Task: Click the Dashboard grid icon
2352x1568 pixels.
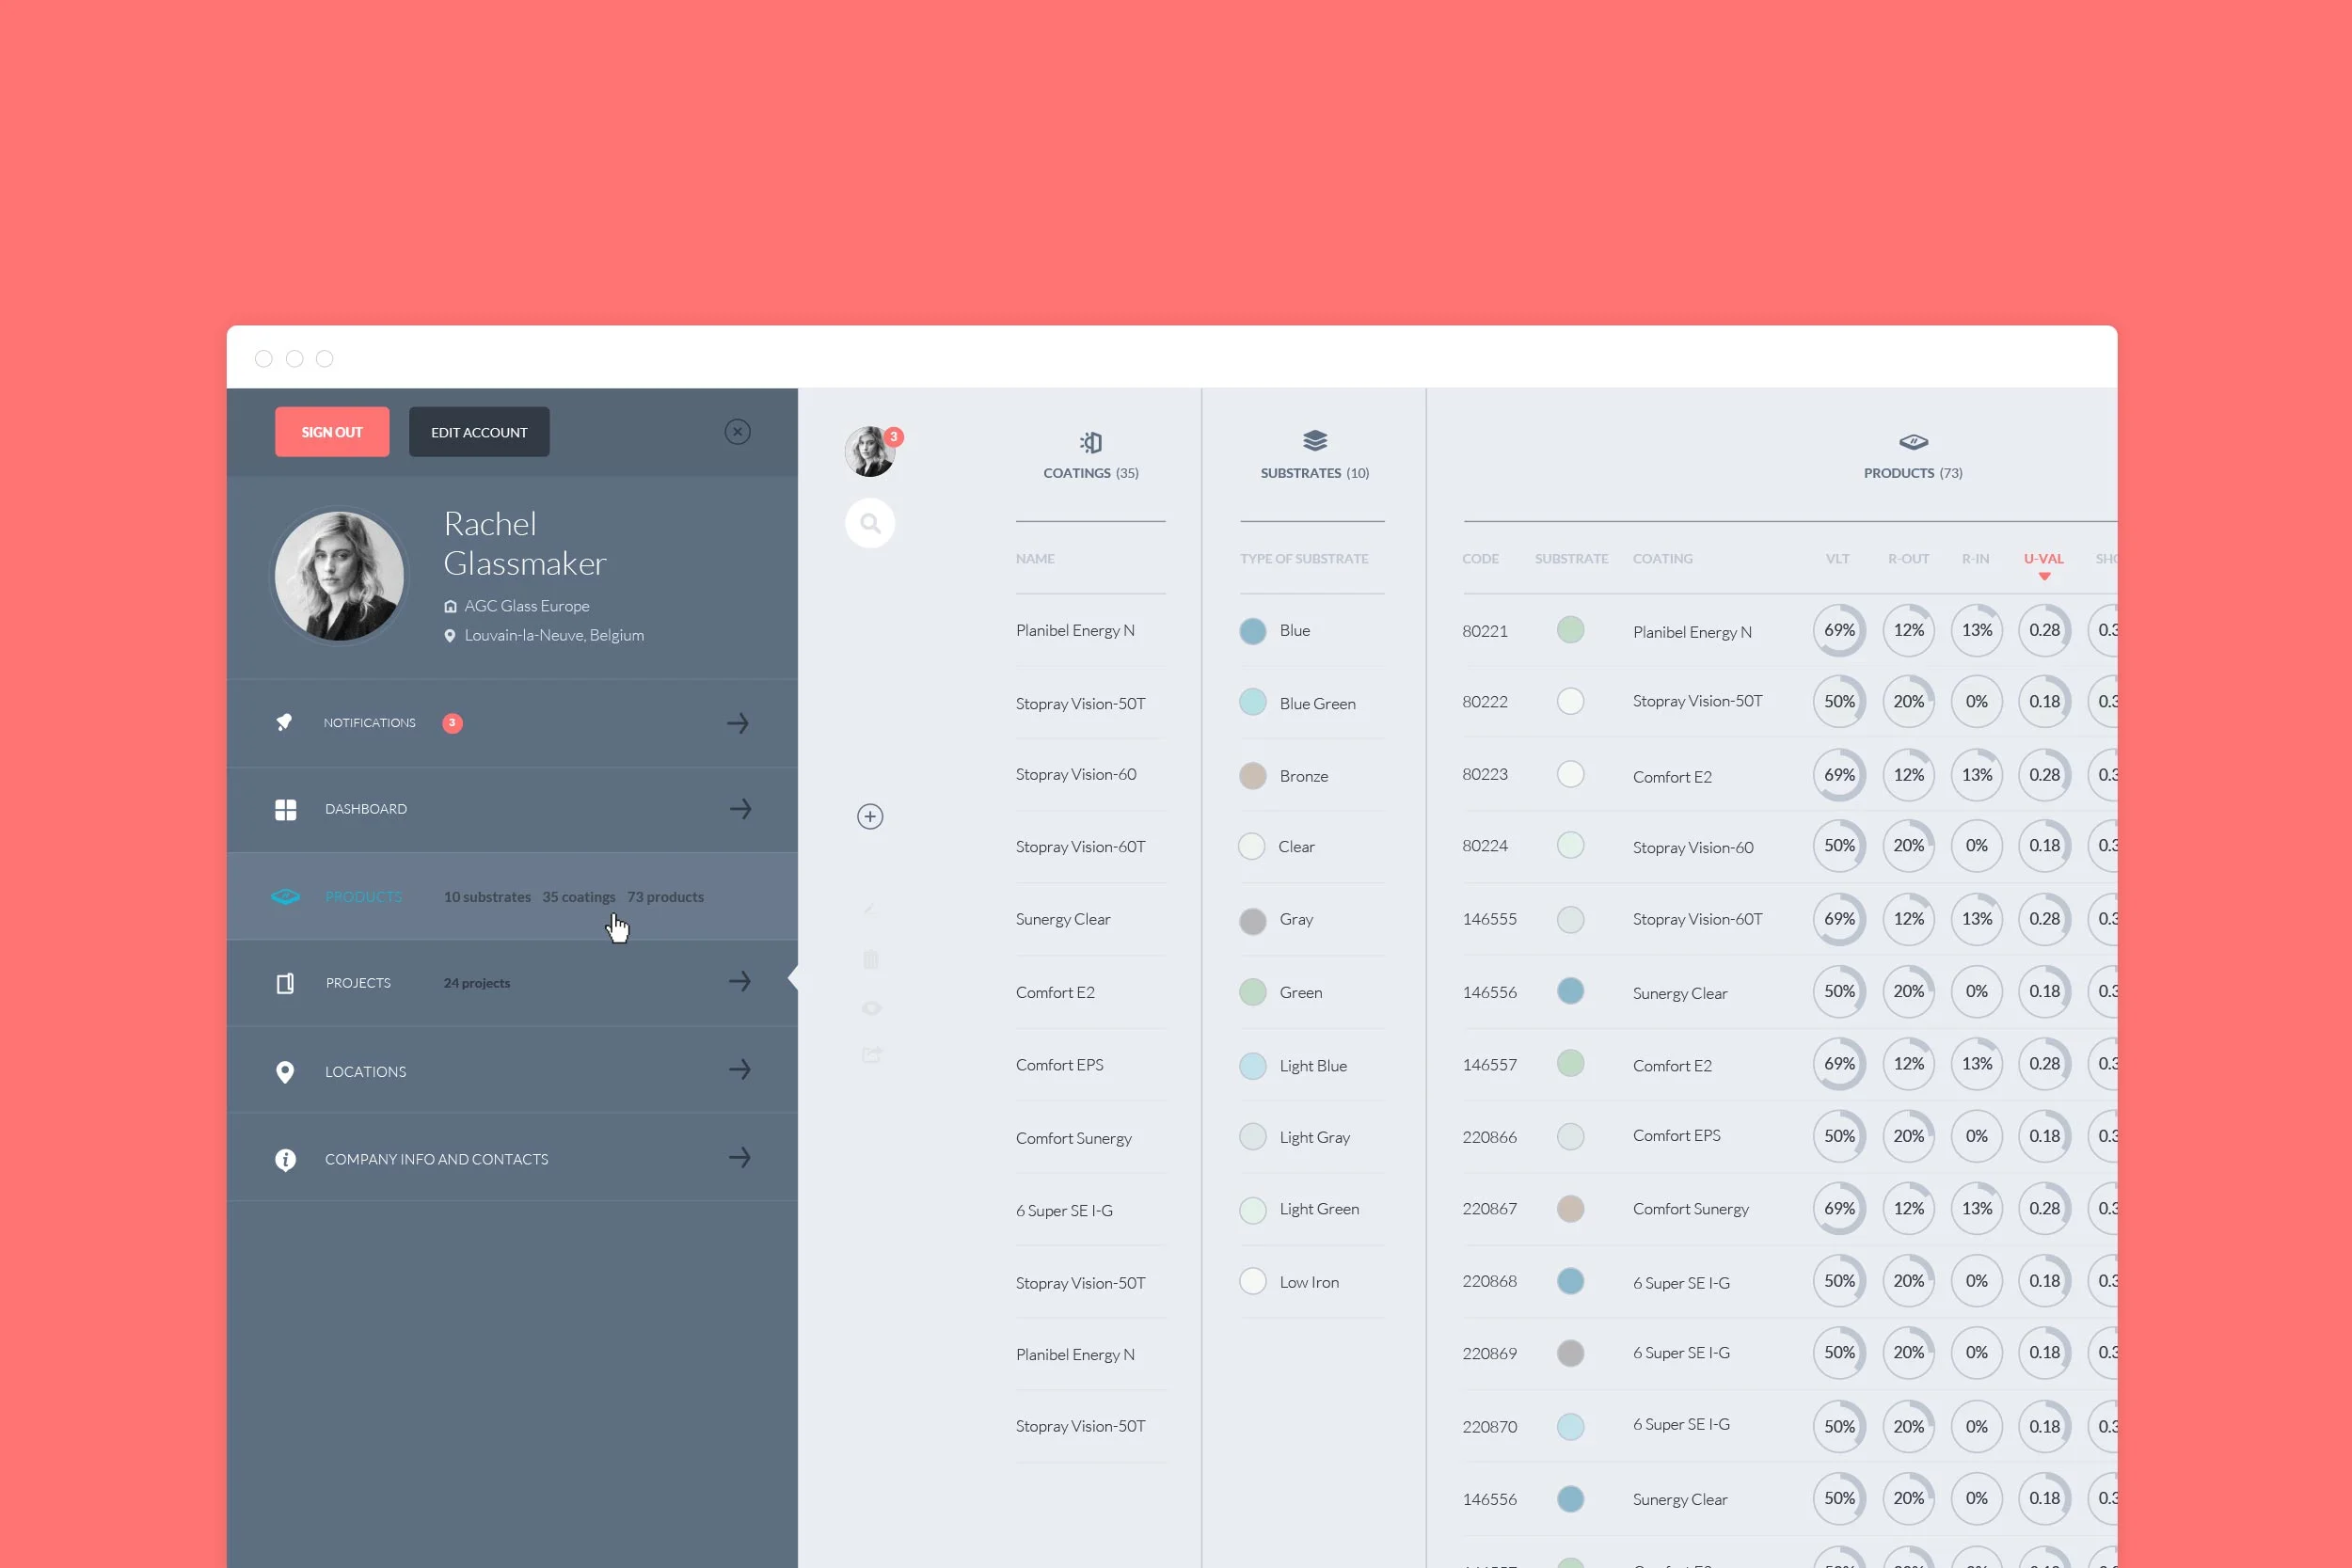Action: [x=286, y=809]
